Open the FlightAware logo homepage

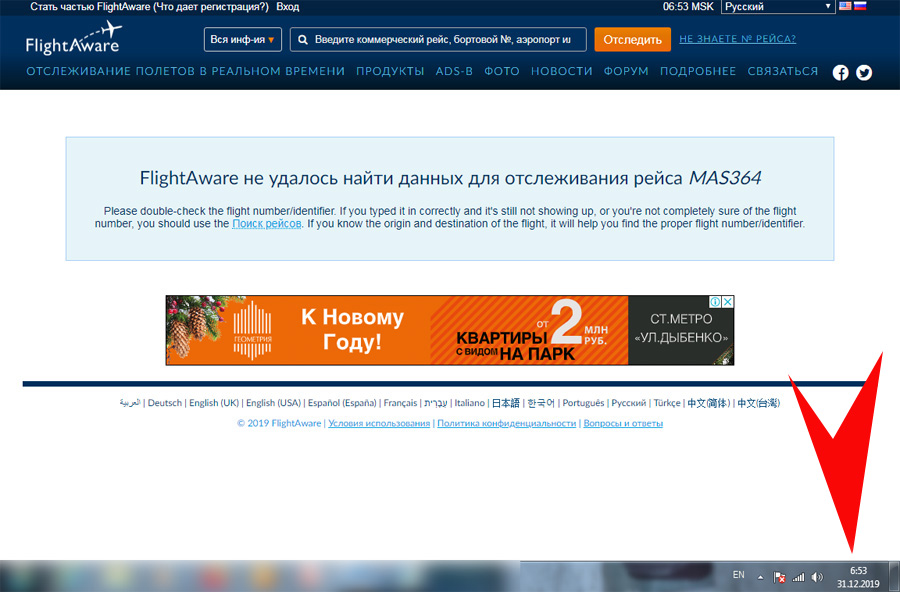(x=73, y=38)
